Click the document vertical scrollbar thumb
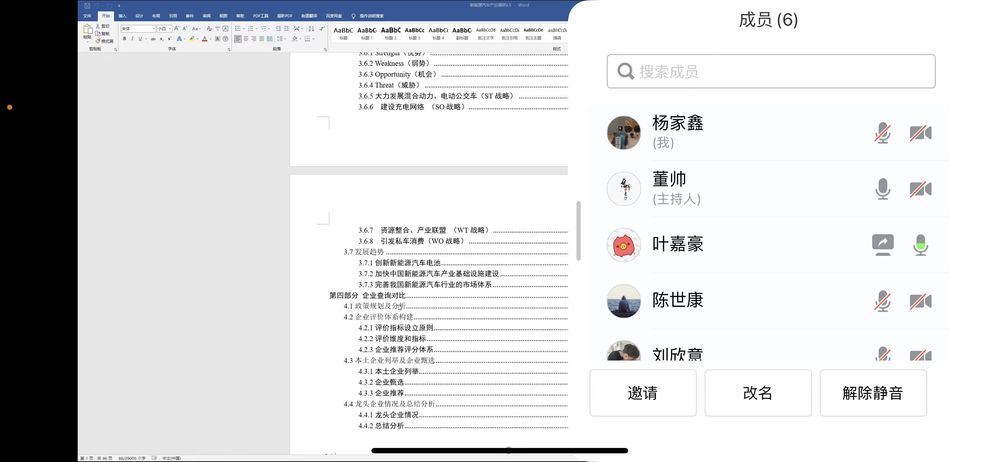Image resolution: width=999 pixels, height=462 pixels. click(579, 231)
